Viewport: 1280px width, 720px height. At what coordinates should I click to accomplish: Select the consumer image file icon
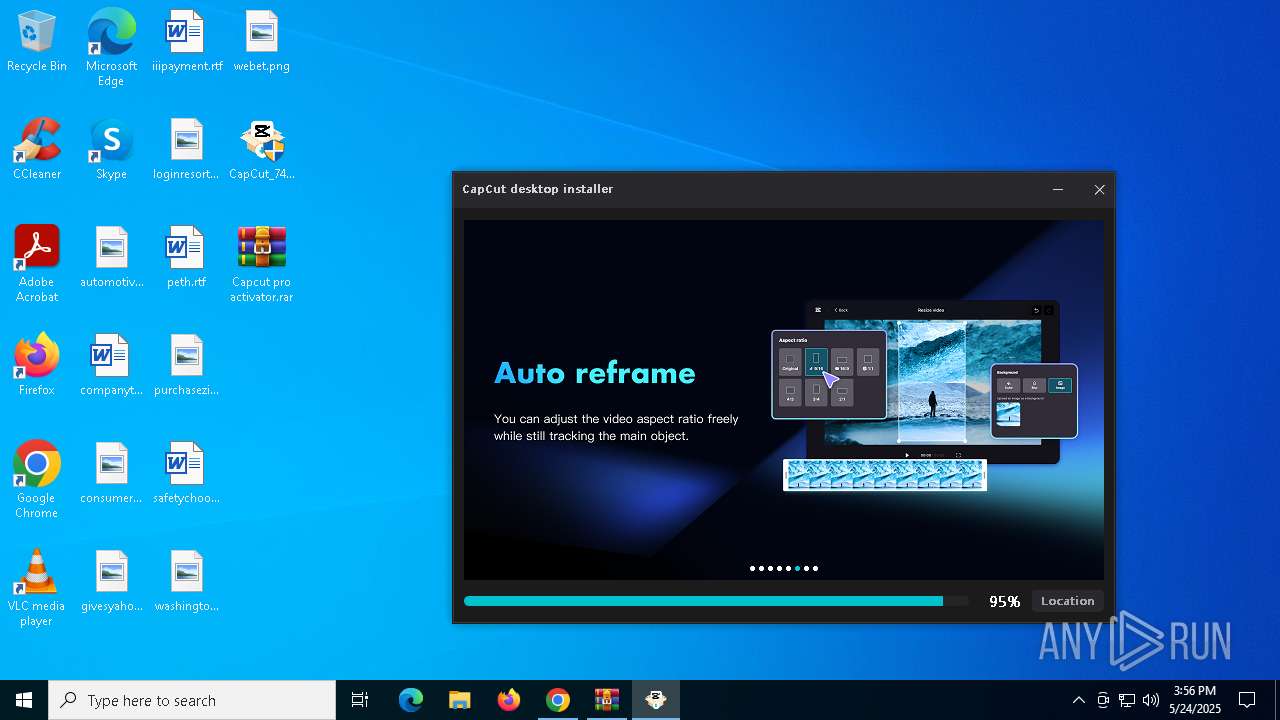pos(111,474)
